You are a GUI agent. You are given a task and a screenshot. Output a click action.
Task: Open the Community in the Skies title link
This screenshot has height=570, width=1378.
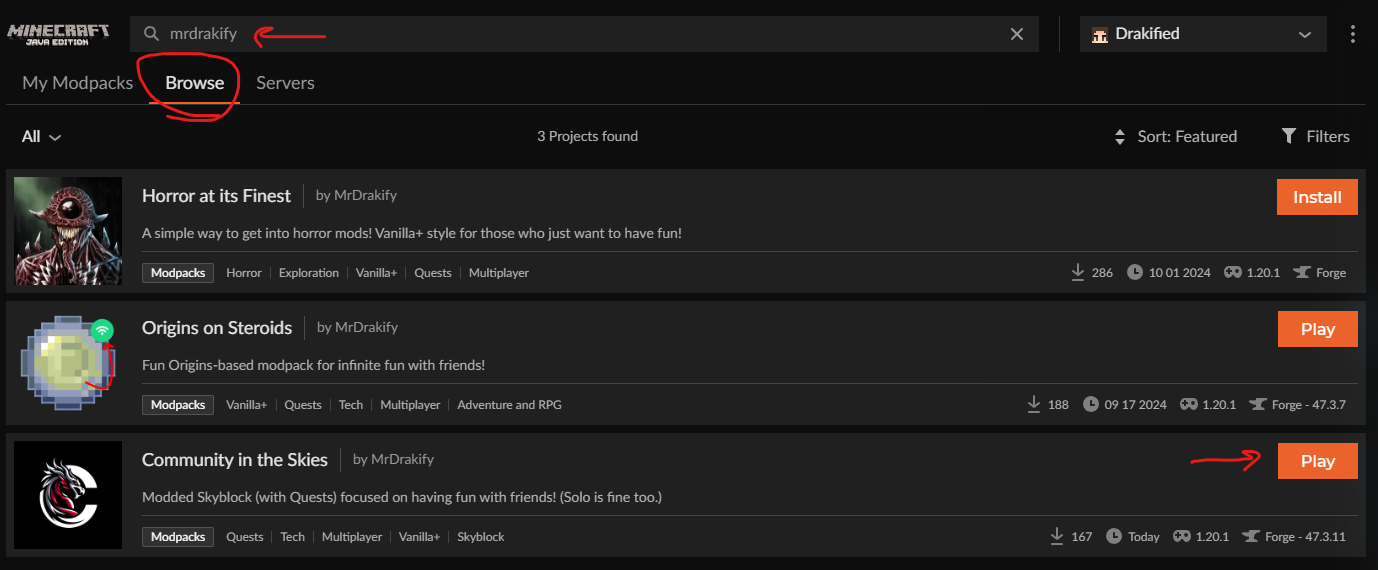tap(235, 460)
